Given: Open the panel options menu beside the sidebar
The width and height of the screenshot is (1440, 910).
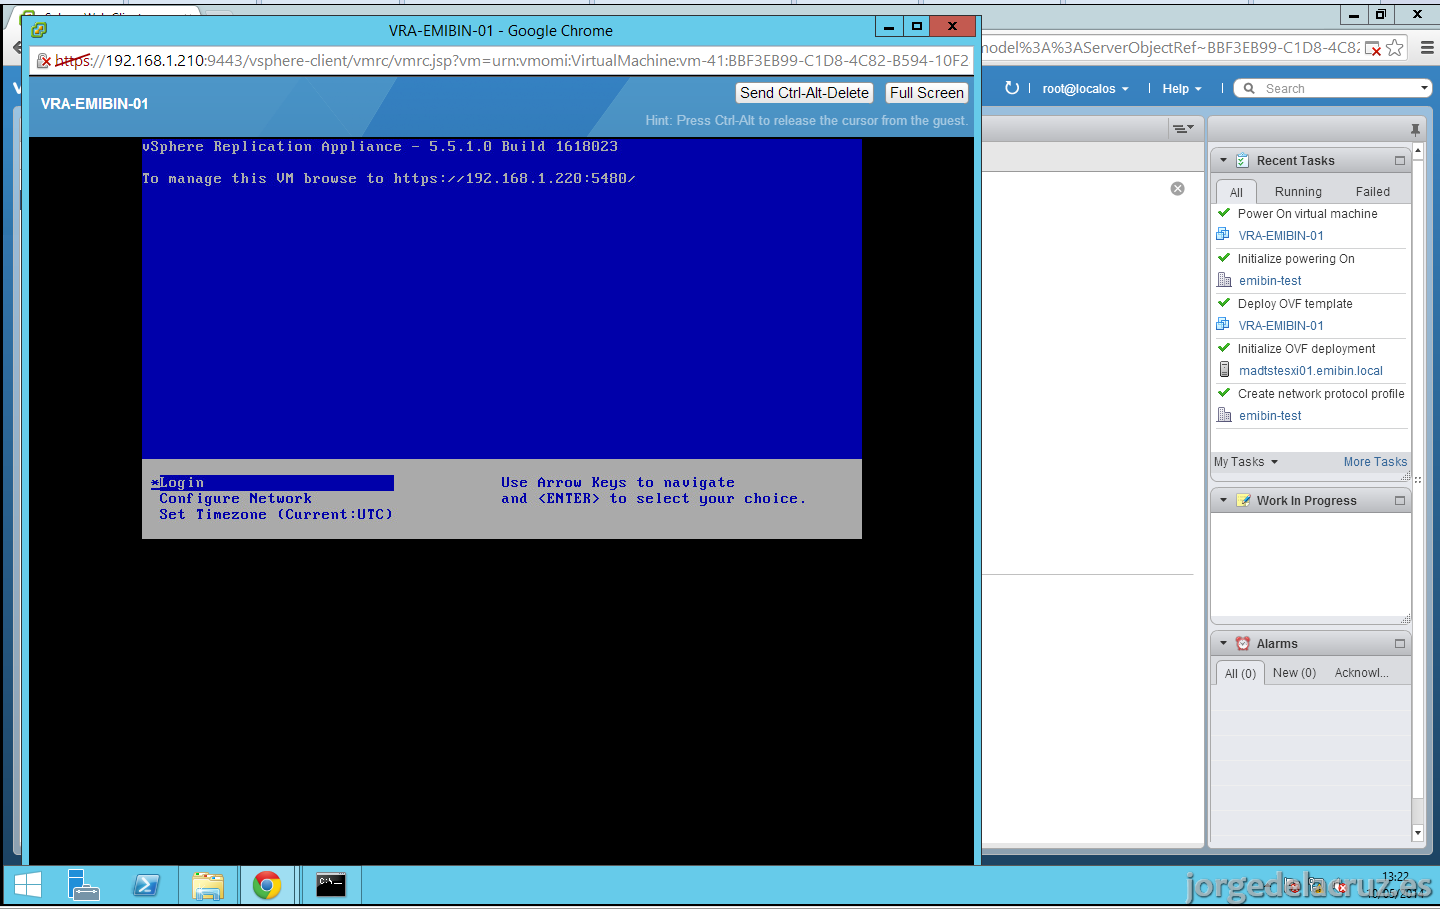Looking at the screenshot, I should 1182,128.
